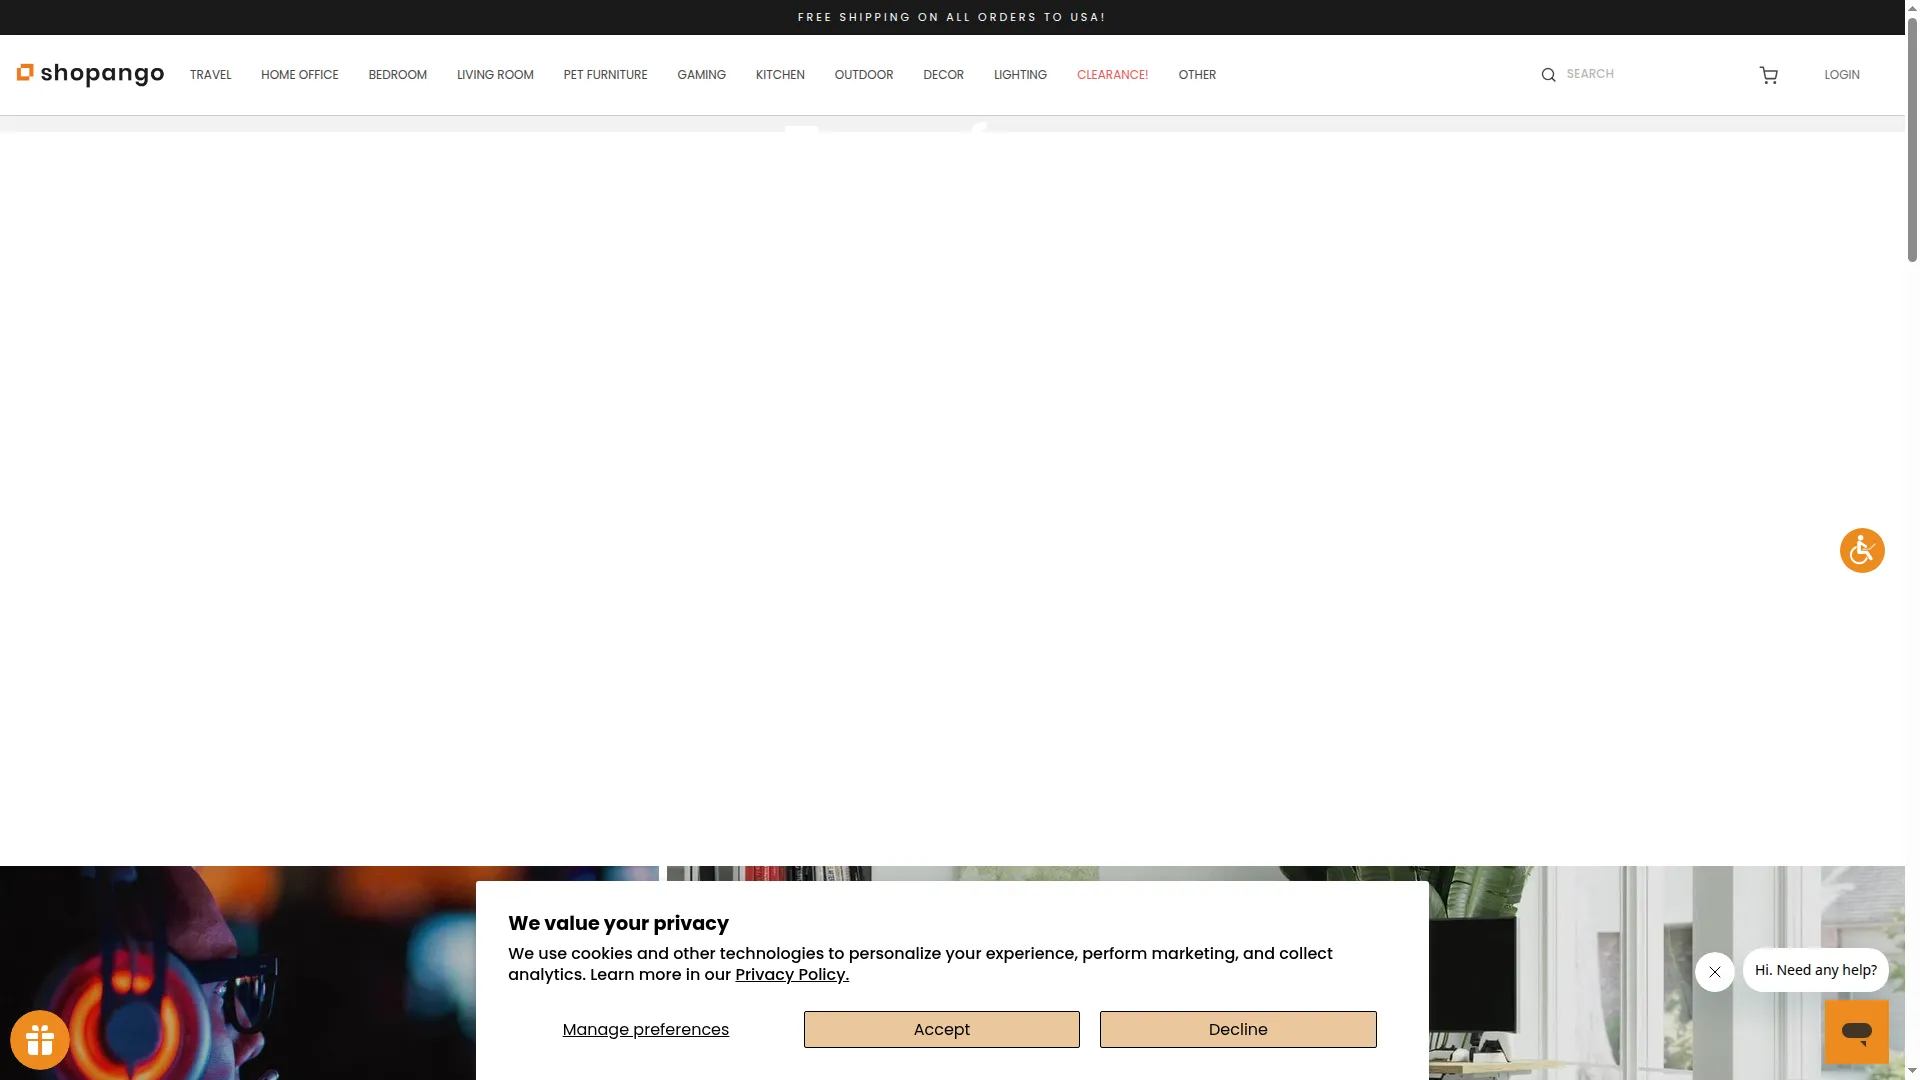Go to the Lighting category
The width and height of the screenshot is (1920, 1080).
pos(1020,75)
